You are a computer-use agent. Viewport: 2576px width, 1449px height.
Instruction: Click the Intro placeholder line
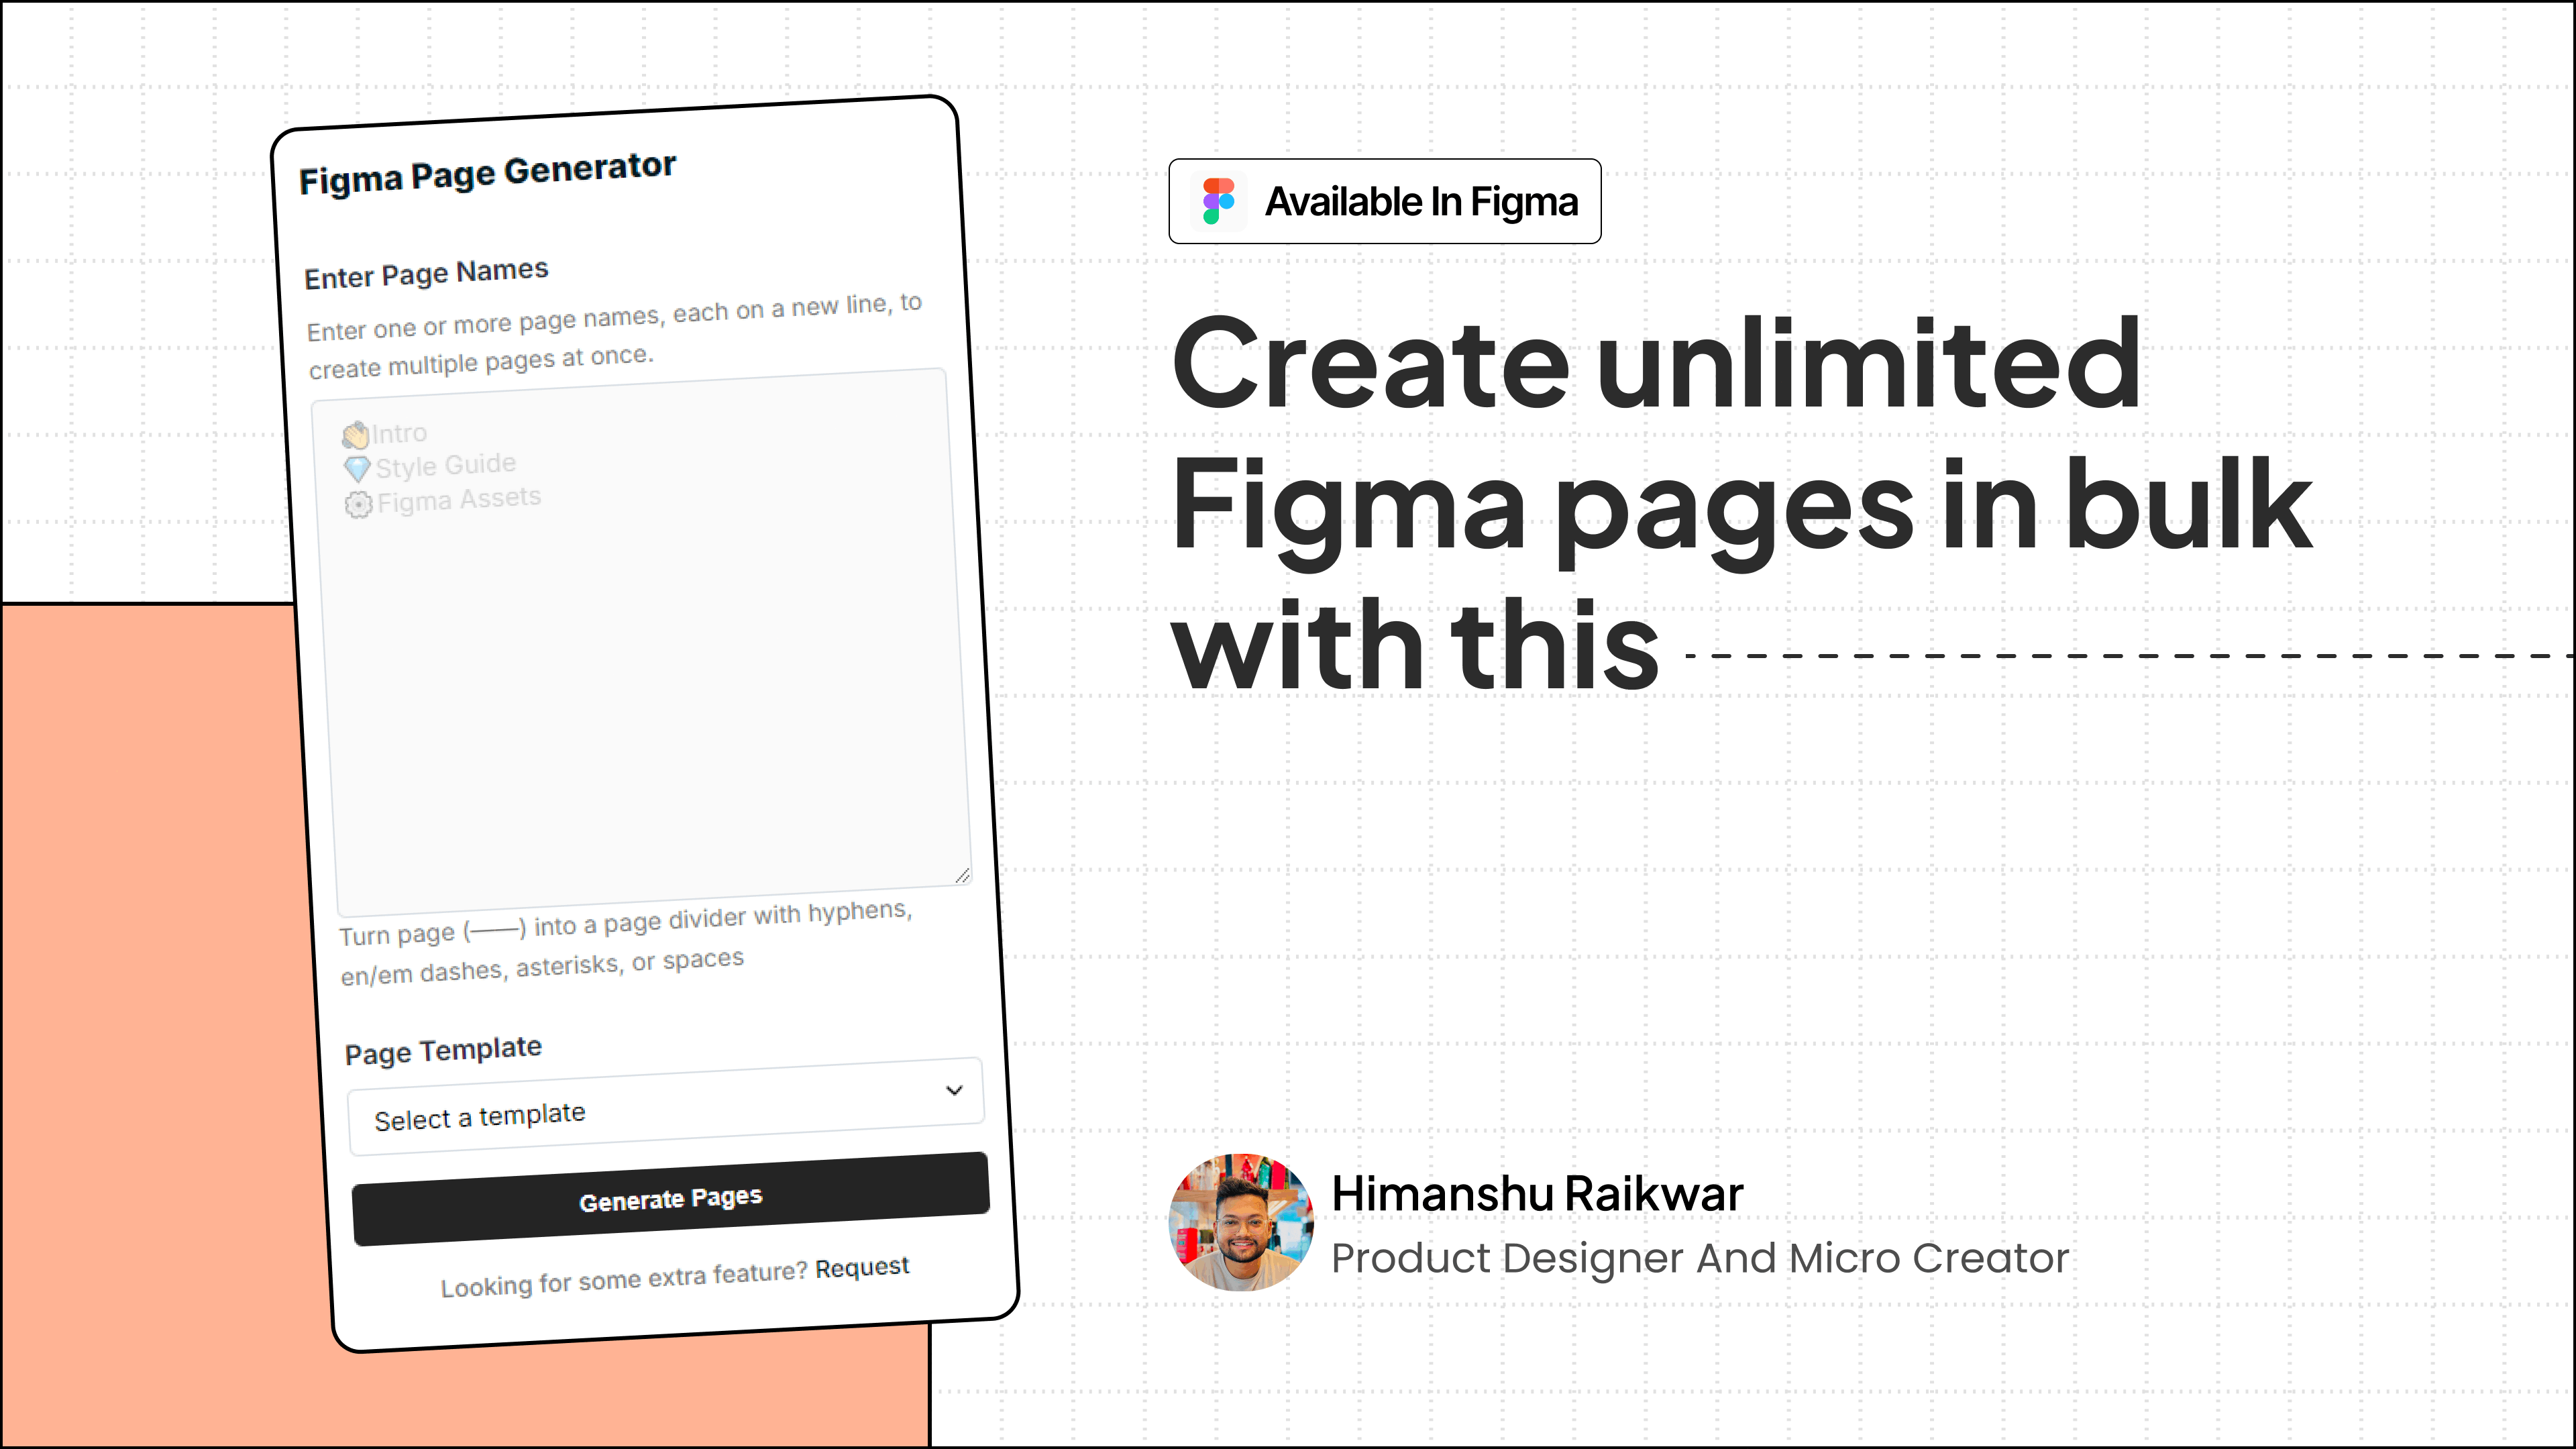tap(384, 433)
